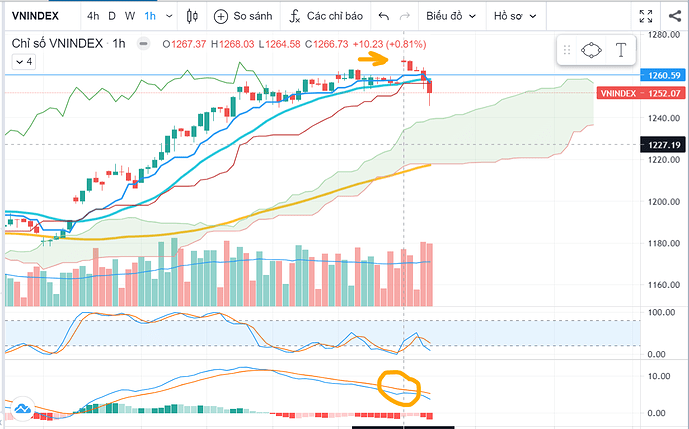Open the candlestick chart style selector
Screen dimensions: 689x429
[192, 16]
